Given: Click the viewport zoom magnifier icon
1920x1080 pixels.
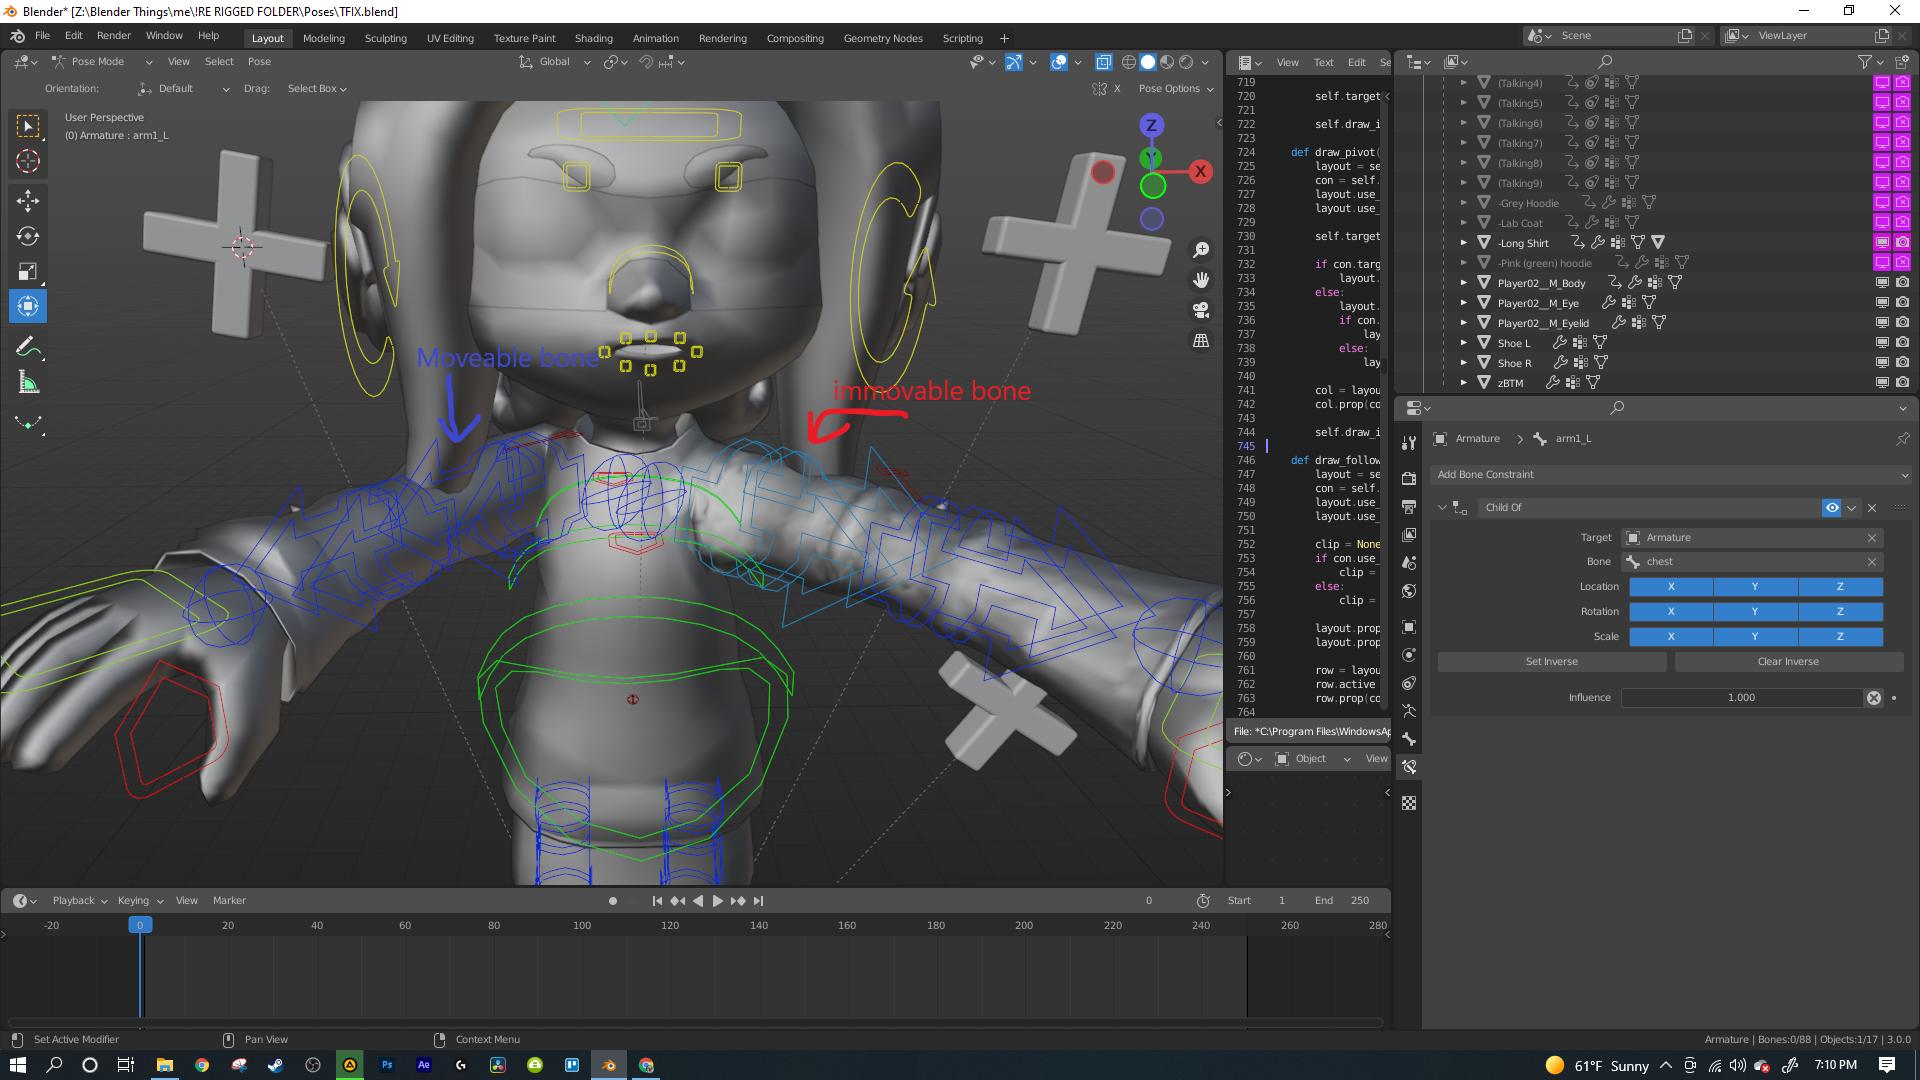Looking at the screenshot, I should (x=1201, y=250).
